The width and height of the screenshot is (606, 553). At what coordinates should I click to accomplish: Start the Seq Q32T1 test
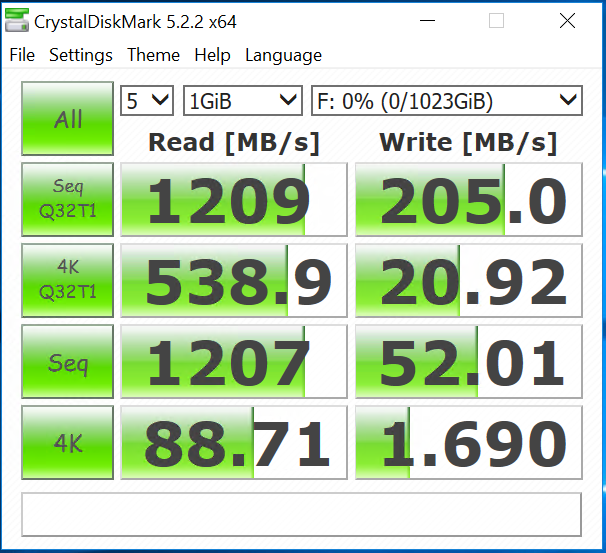[x=68, y=199]
